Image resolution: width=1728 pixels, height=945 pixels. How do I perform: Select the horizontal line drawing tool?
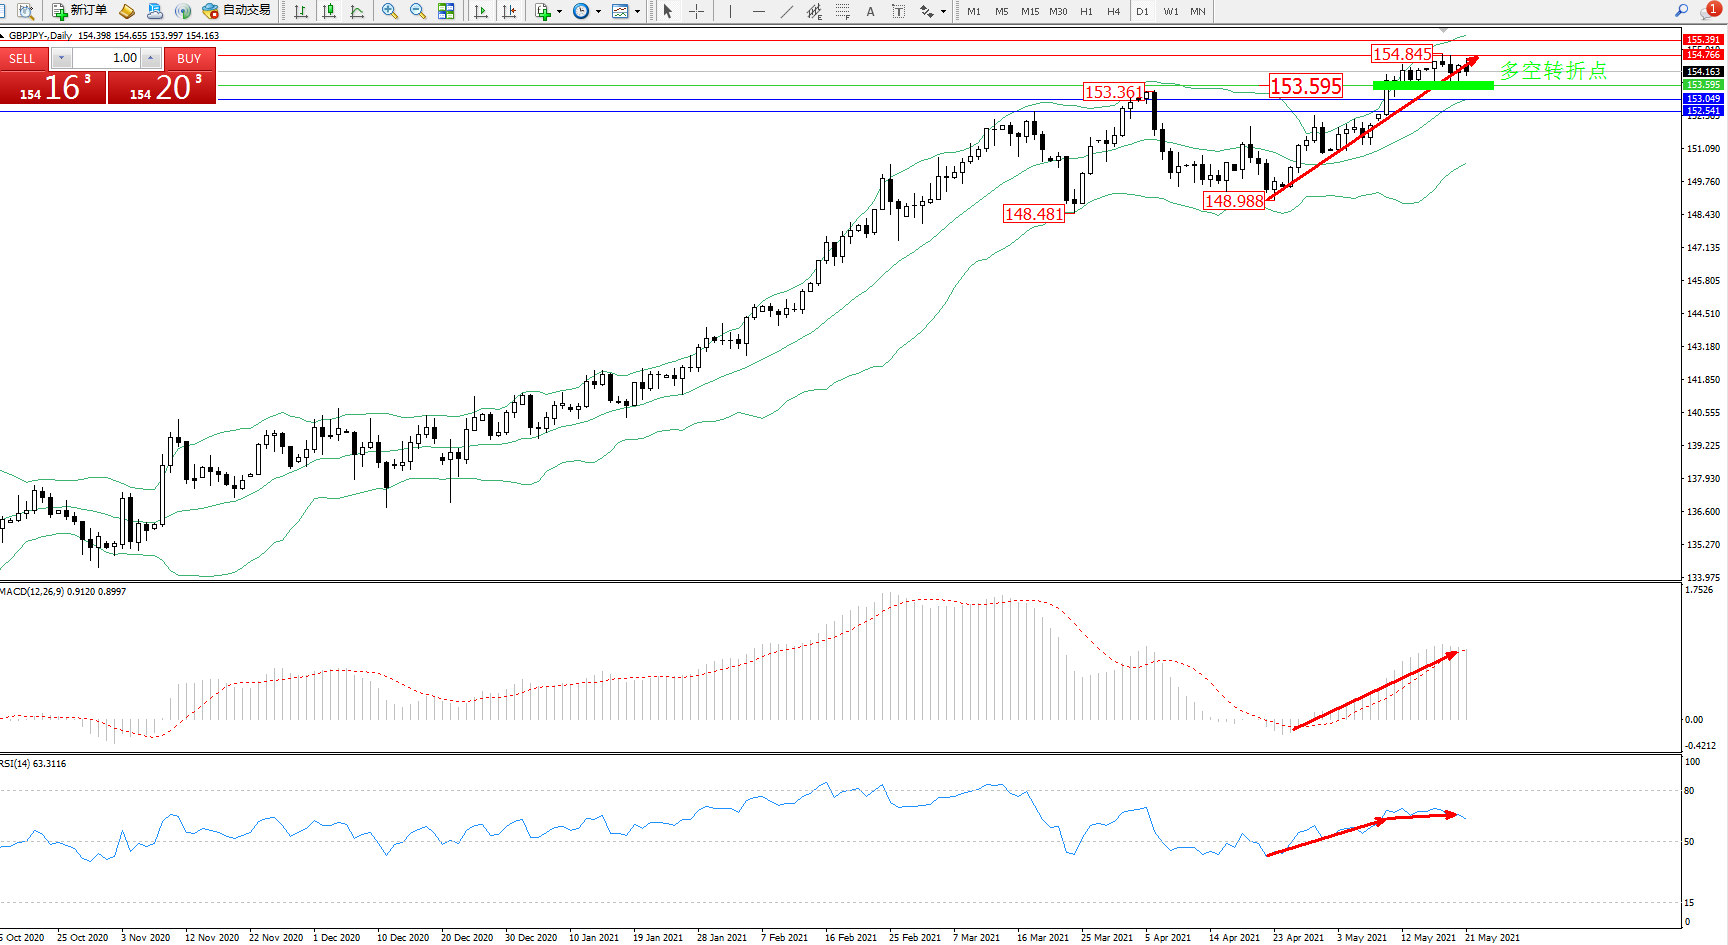[x=759, y=11]
